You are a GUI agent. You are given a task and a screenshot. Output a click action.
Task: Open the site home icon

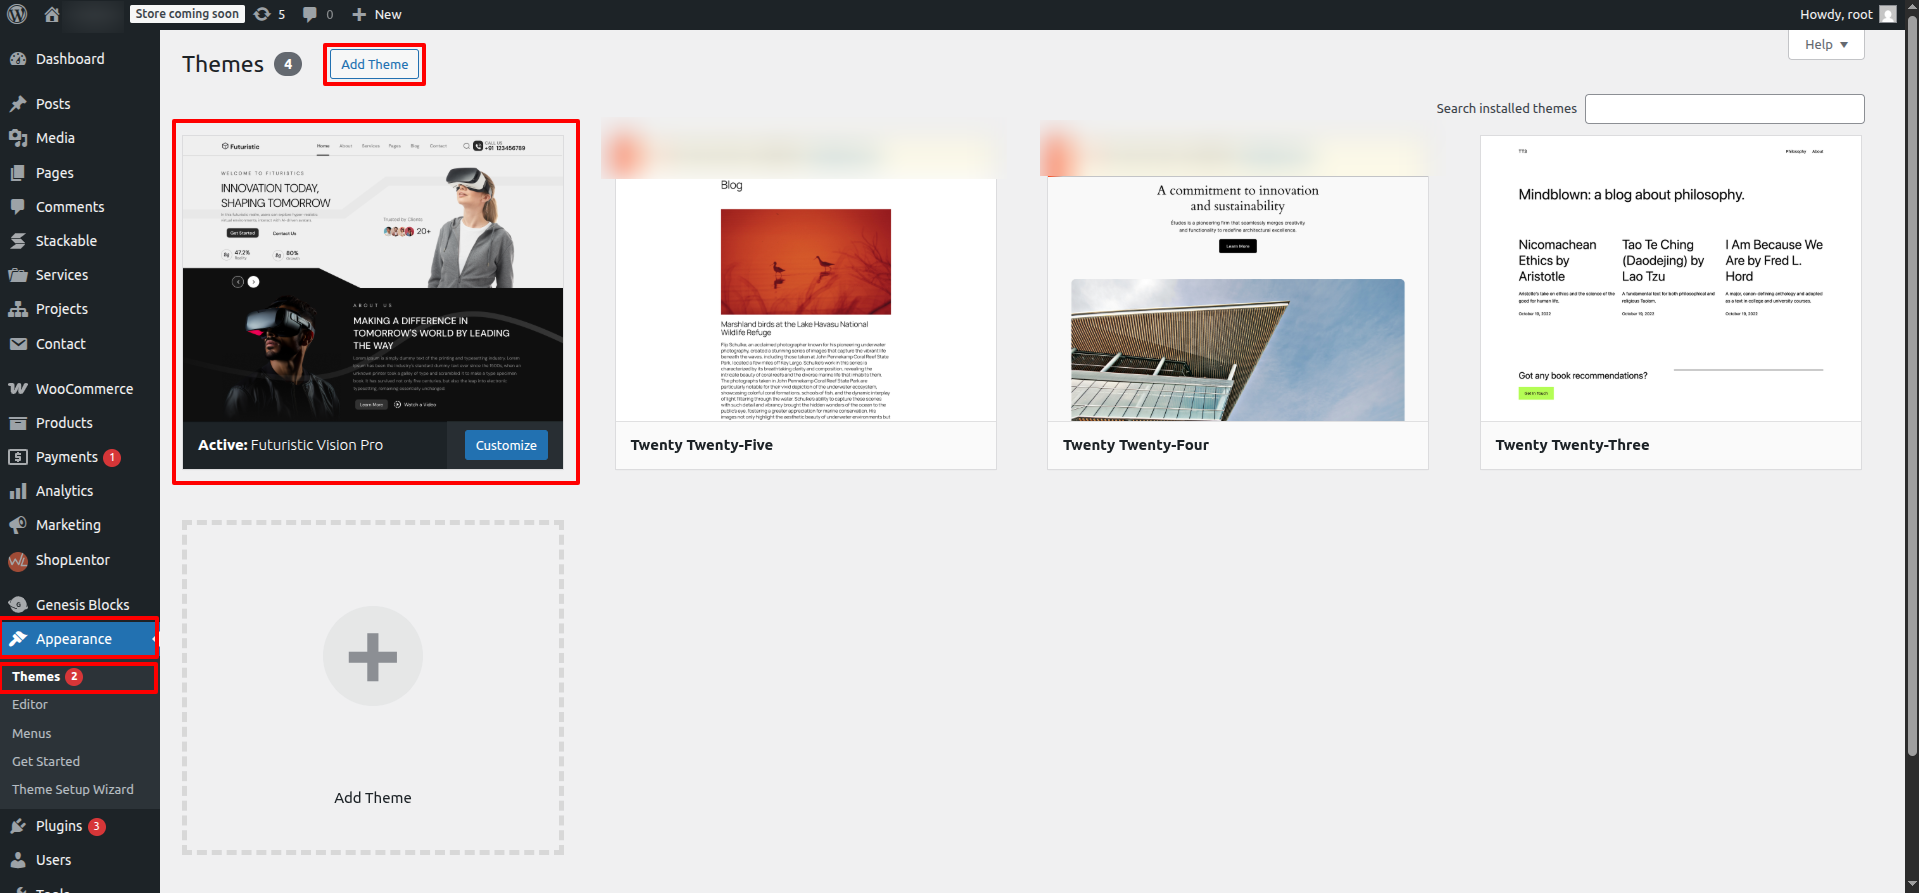[x=52, y=14]
